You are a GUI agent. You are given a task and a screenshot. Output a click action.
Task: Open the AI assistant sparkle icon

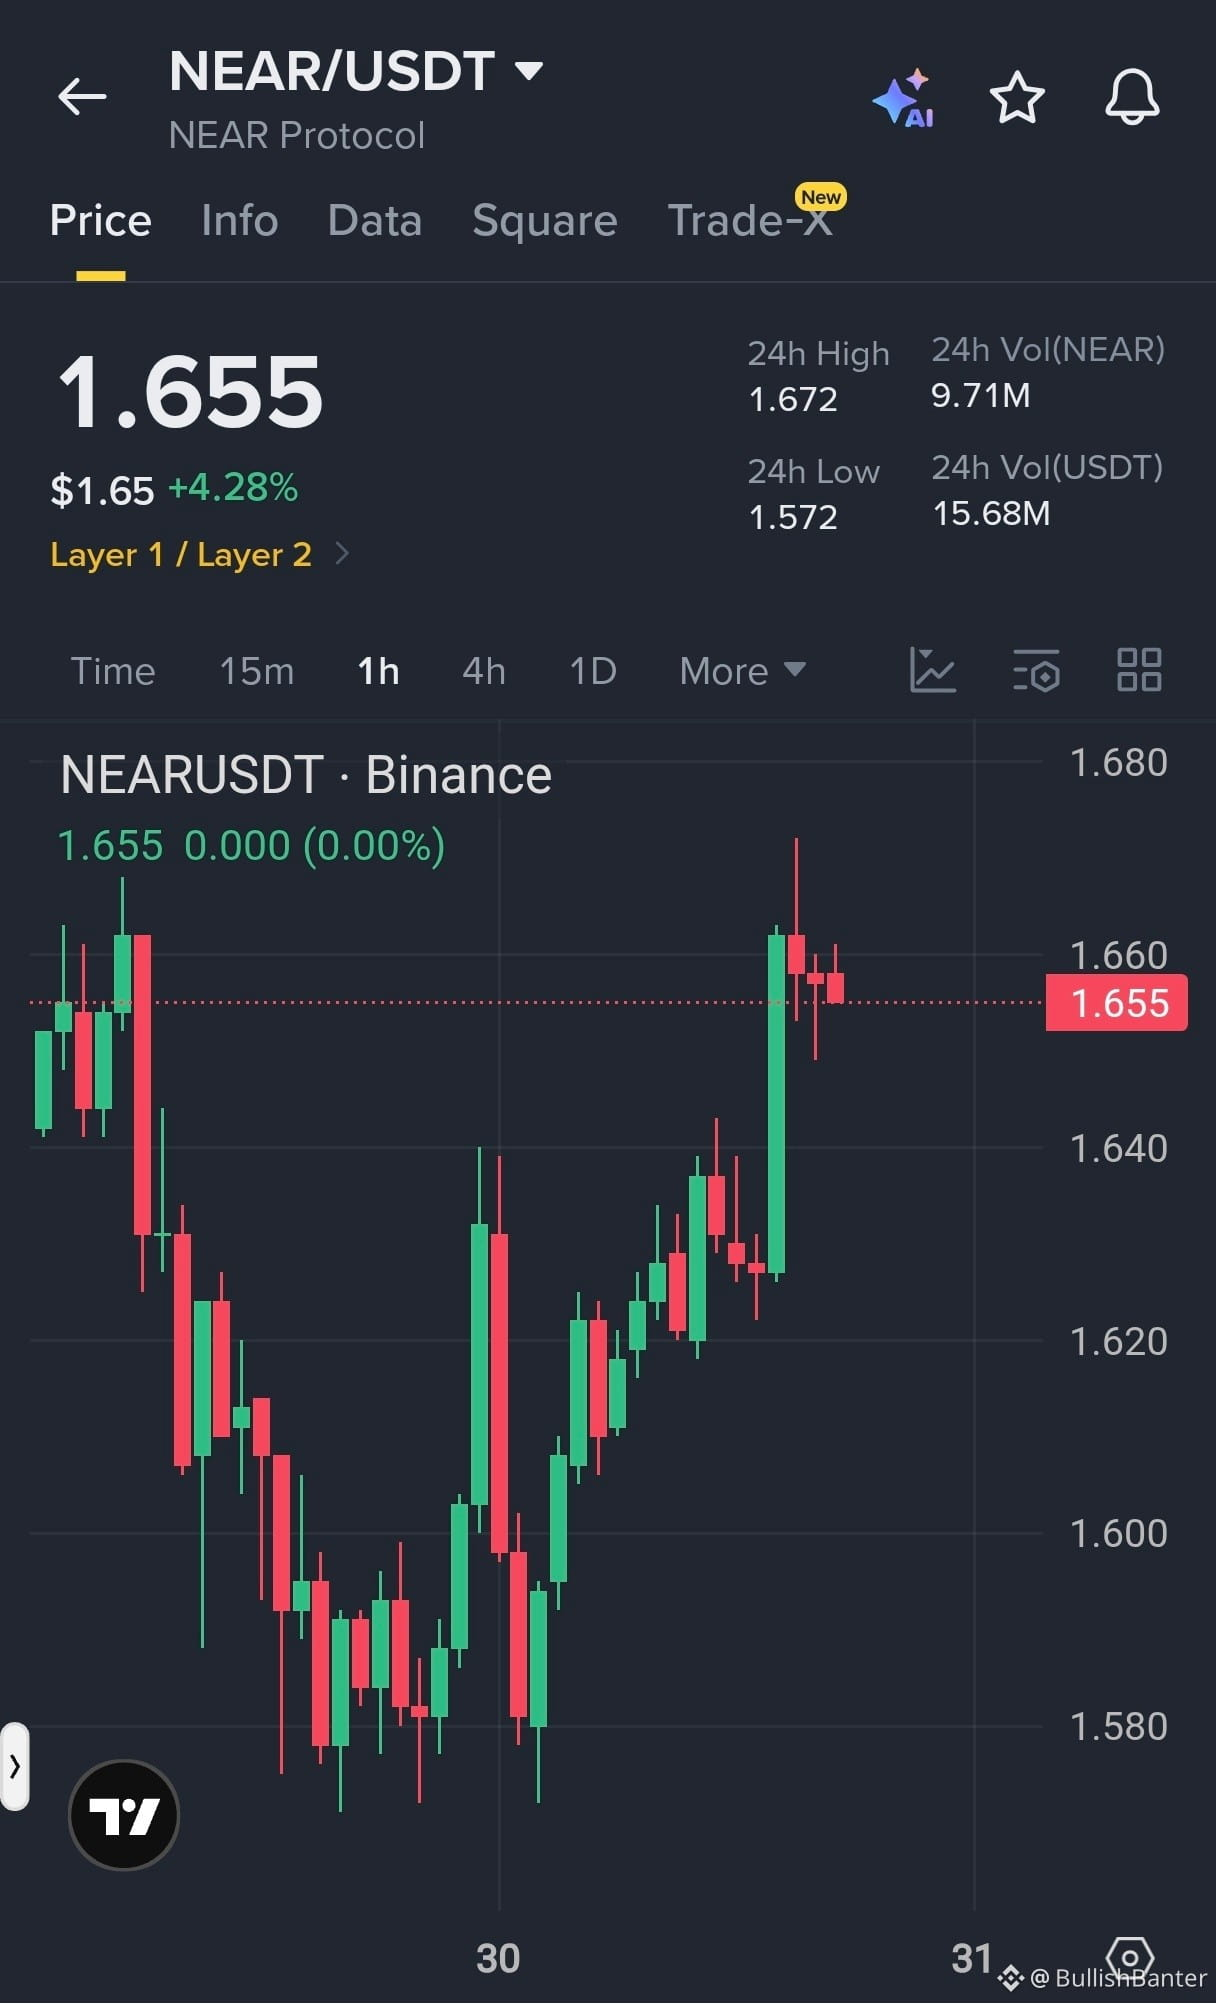click(903, 98)
